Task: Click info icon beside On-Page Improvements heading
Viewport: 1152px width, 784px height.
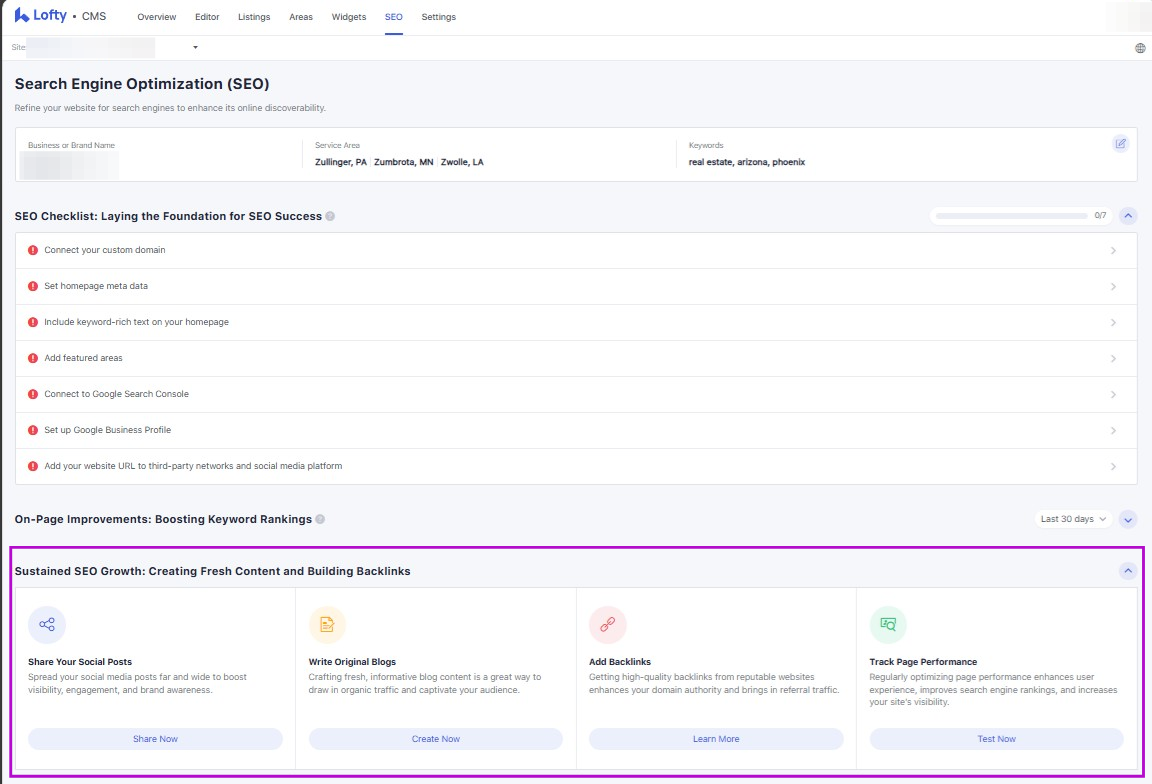Action: (320, 519)
